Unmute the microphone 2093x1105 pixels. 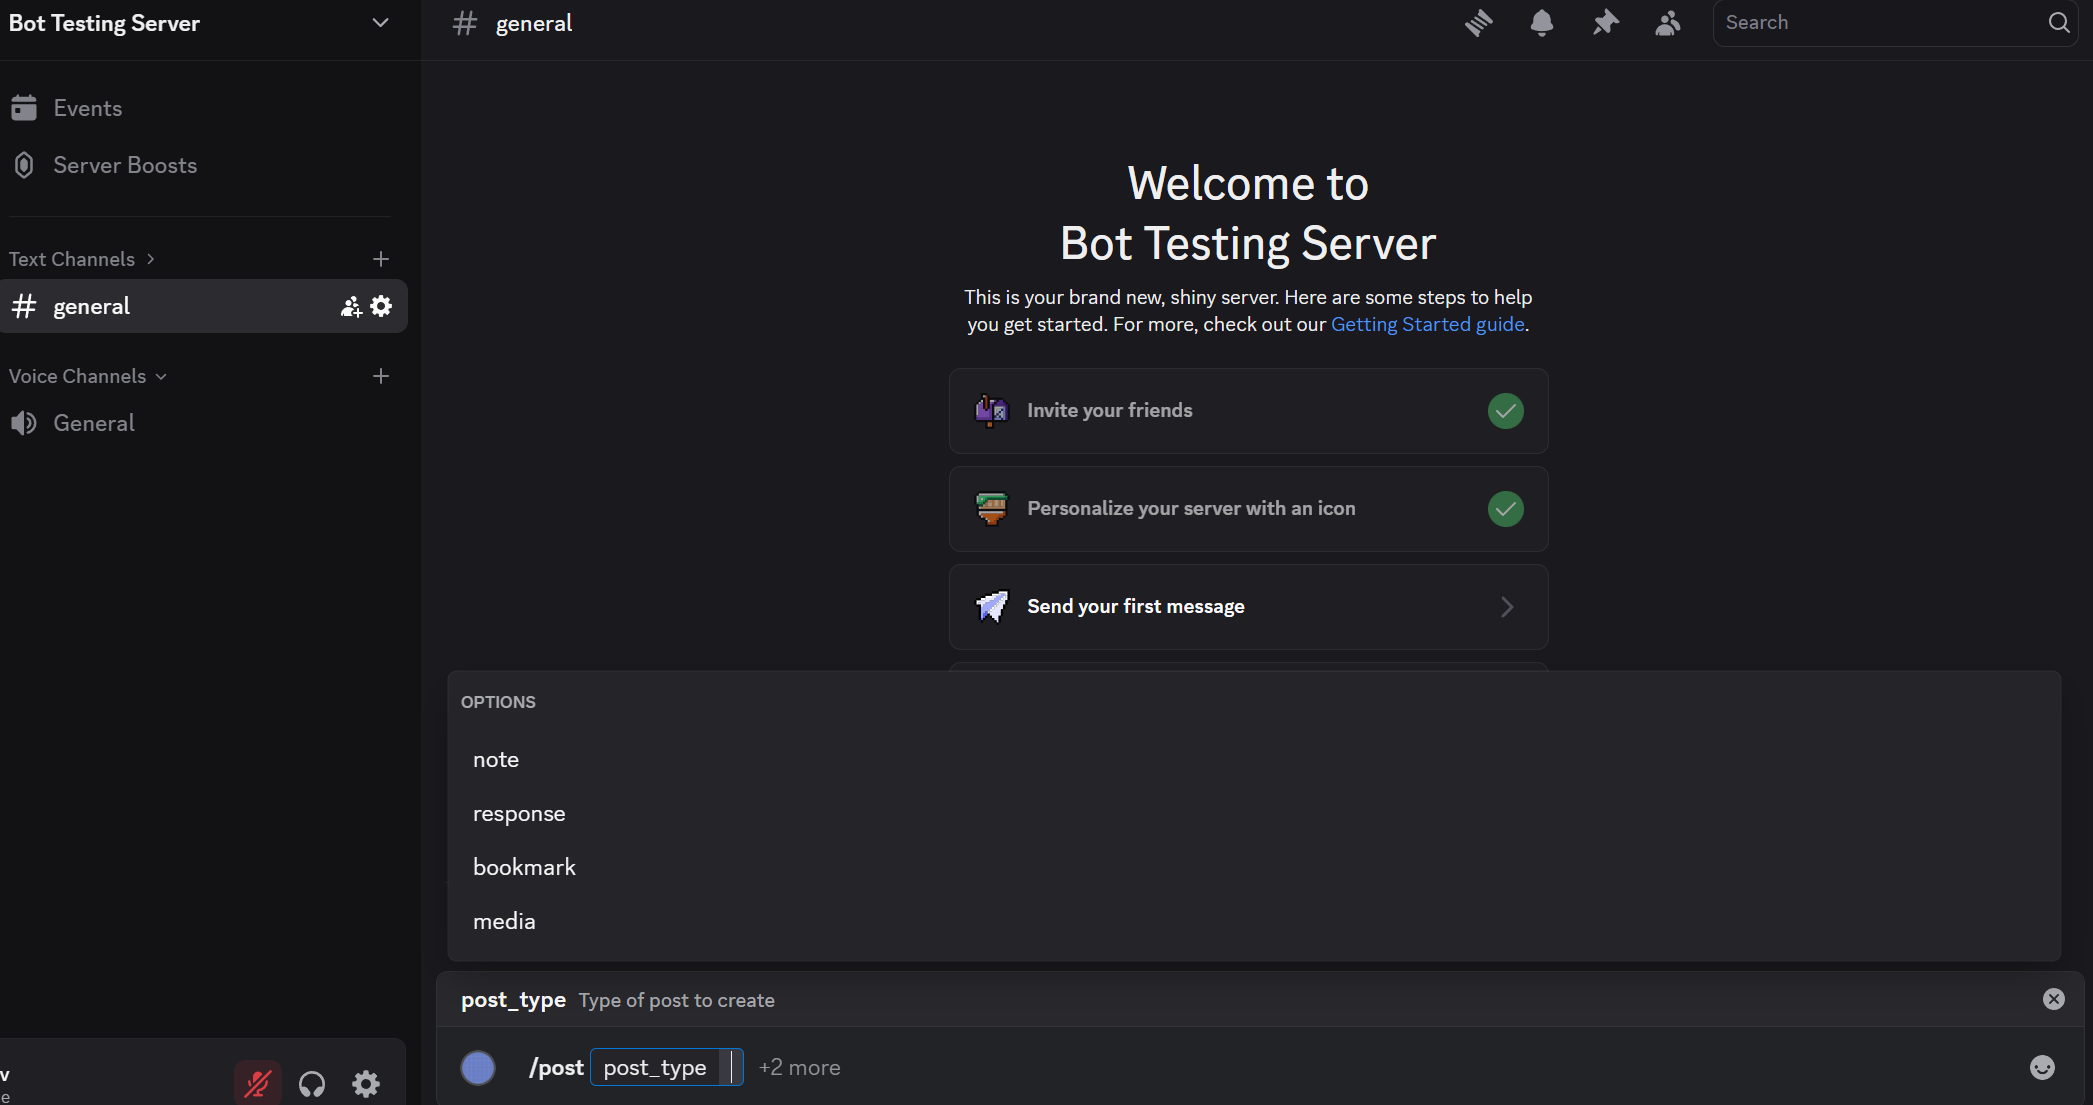[x=257, y=1083]
